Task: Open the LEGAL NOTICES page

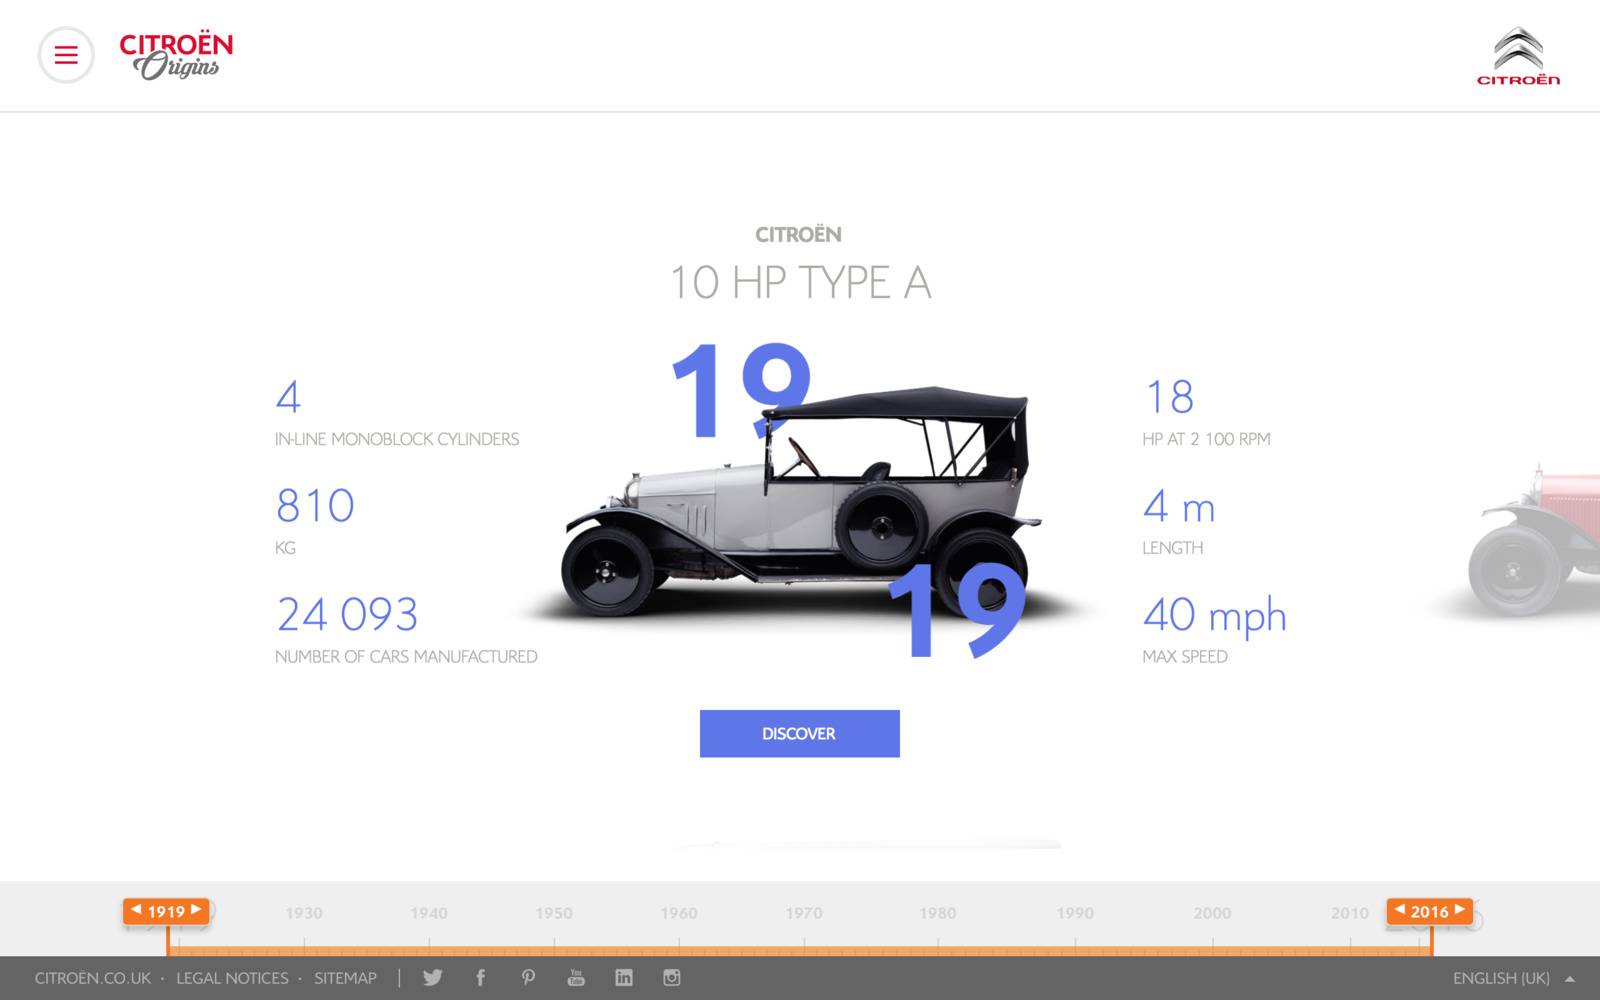Action: coord(230,978)
